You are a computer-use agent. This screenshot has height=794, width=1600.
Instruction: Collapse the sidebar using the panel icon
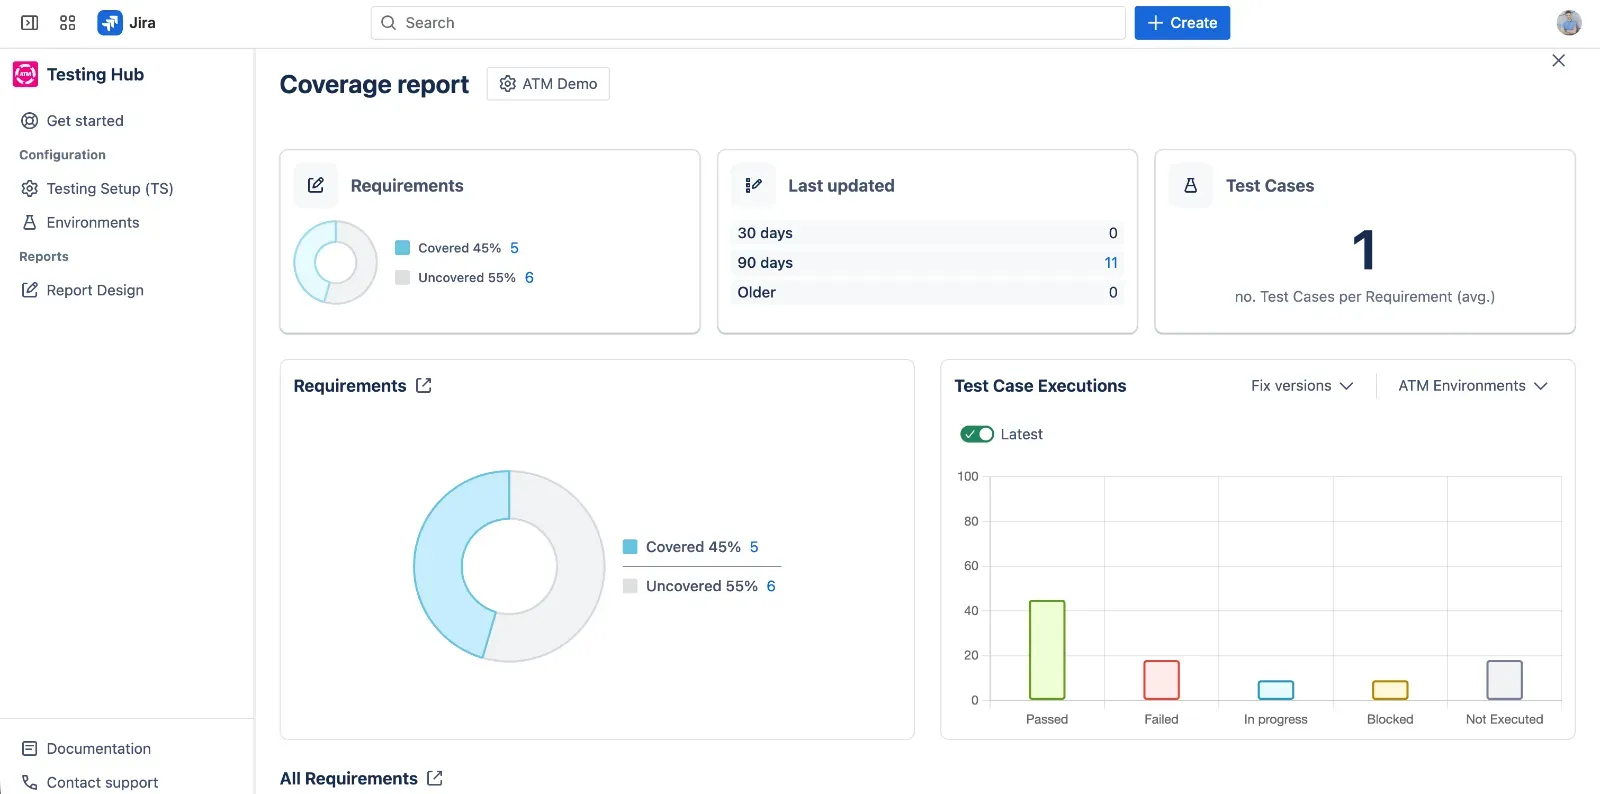coord(30,22)
